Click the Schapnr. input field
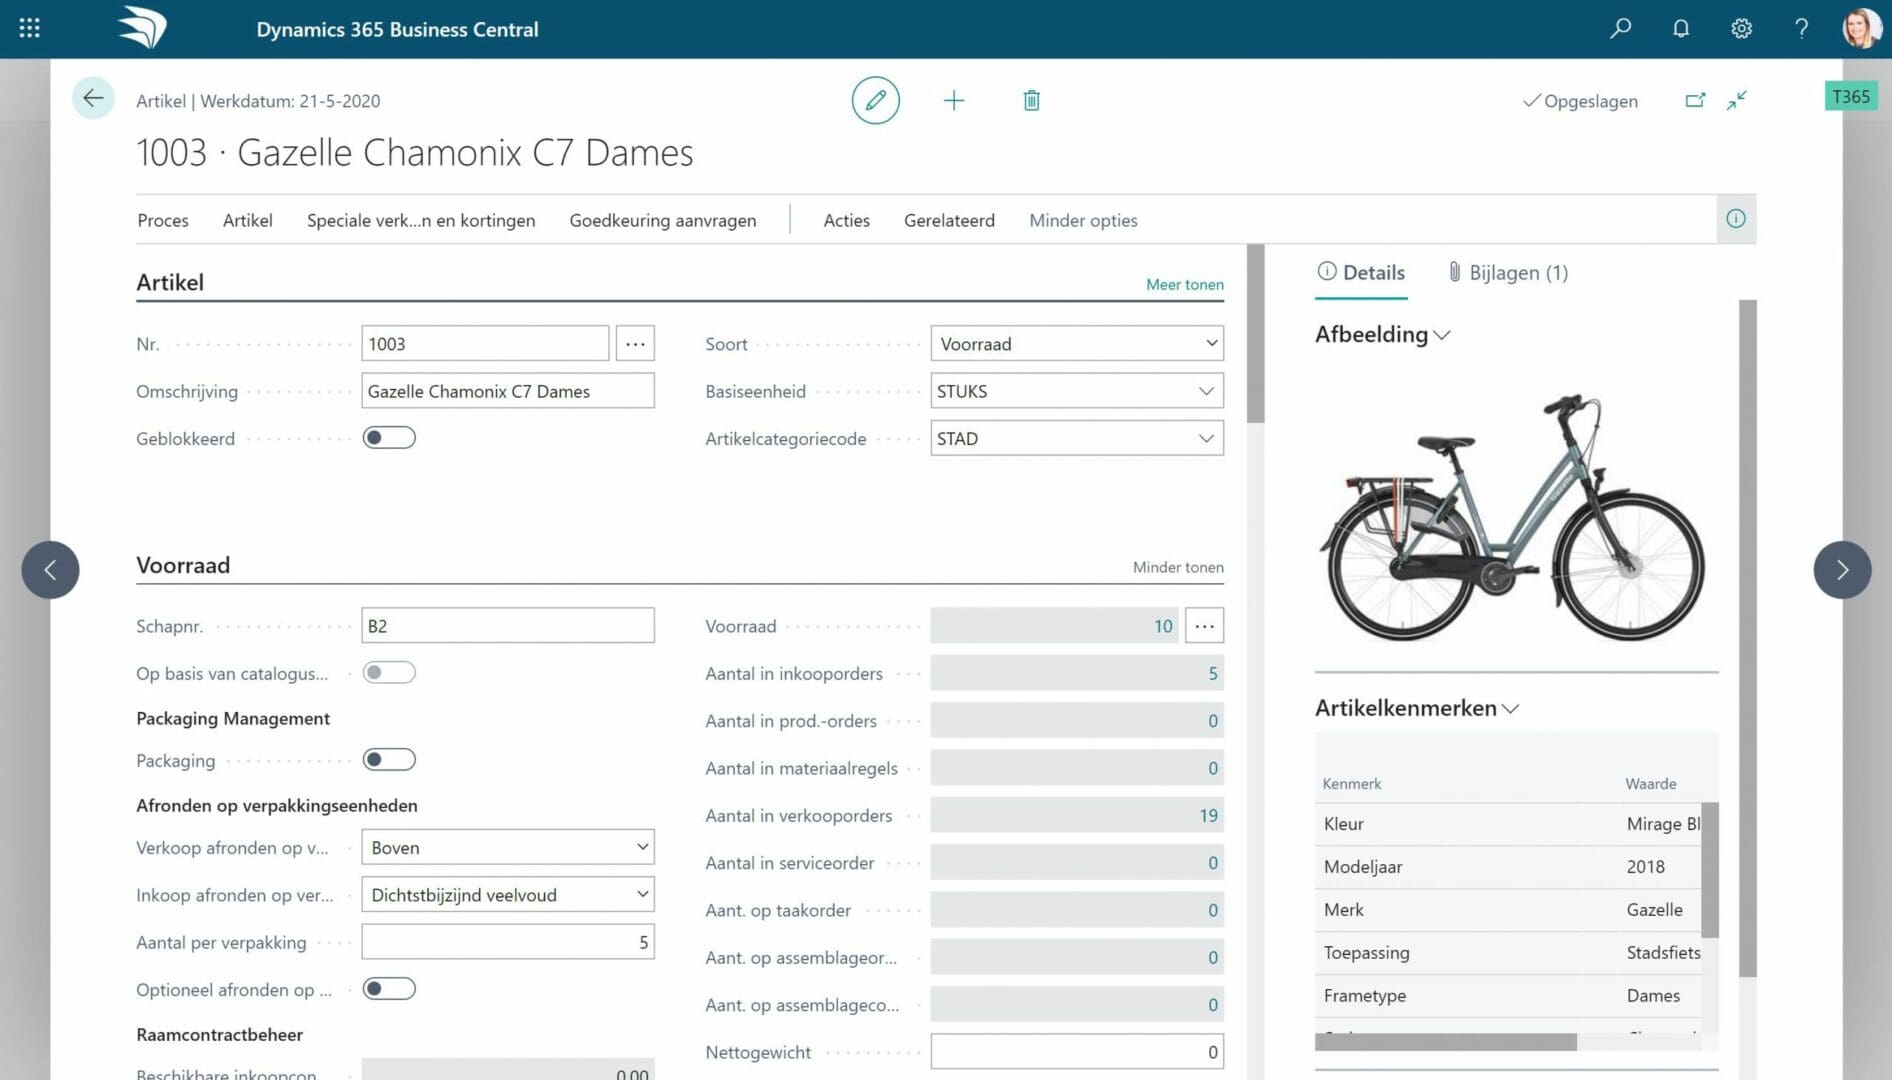 508,626
